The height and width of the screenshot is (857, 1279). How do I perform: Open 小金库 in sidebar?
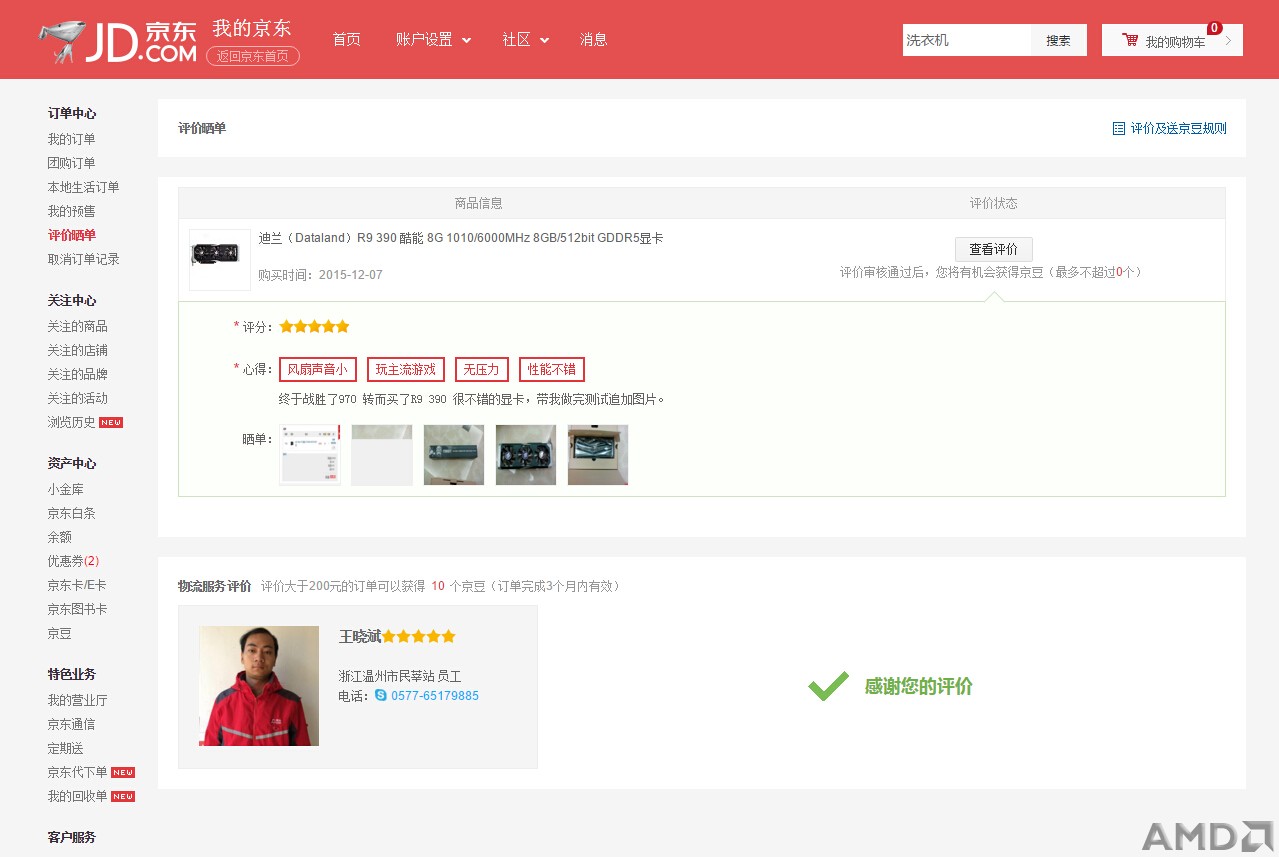(66, 489)
